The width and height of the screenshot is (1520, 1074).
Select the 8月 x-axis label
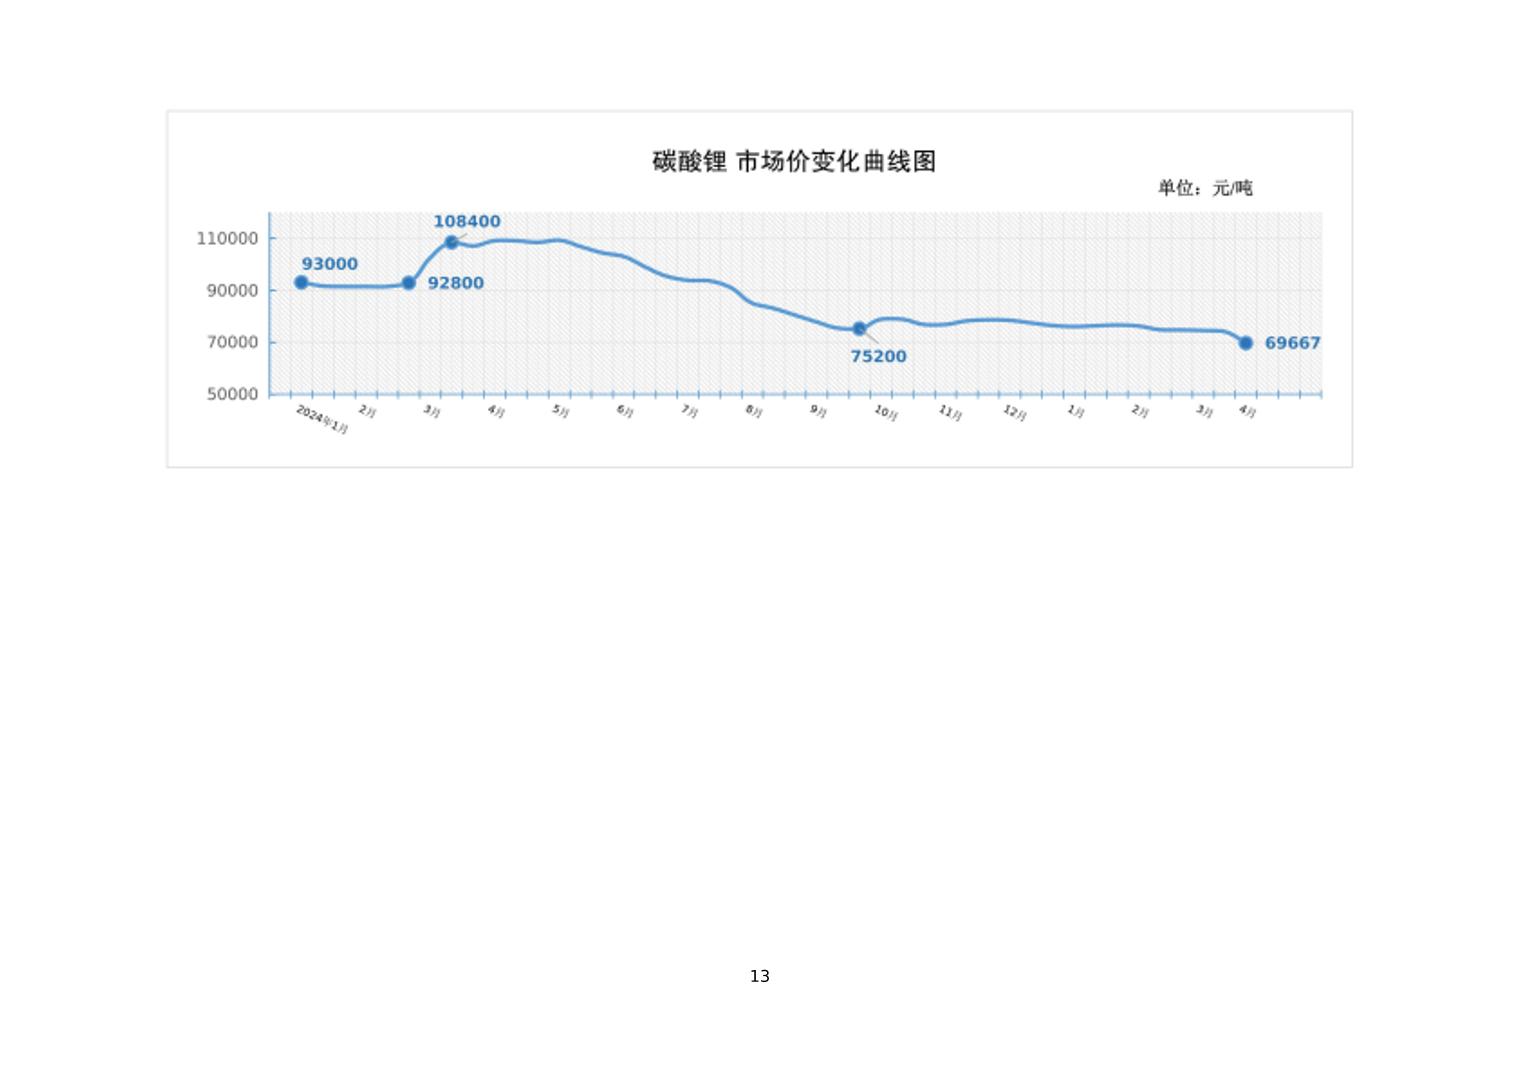(x=754, y=411)
